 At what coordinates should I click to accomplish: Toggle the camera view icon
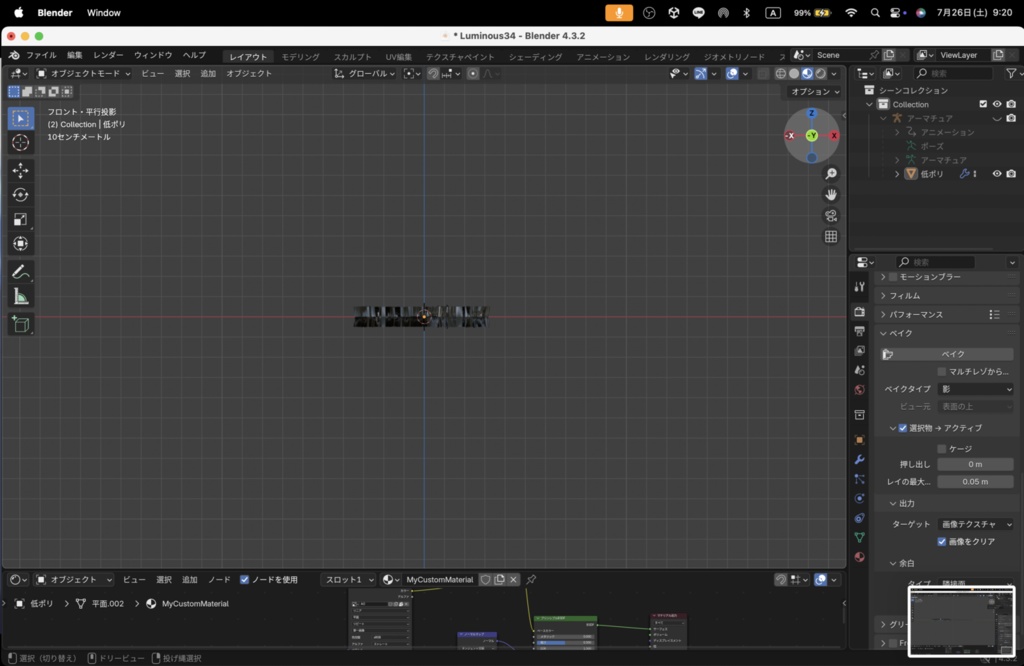(x=831, y=215)
